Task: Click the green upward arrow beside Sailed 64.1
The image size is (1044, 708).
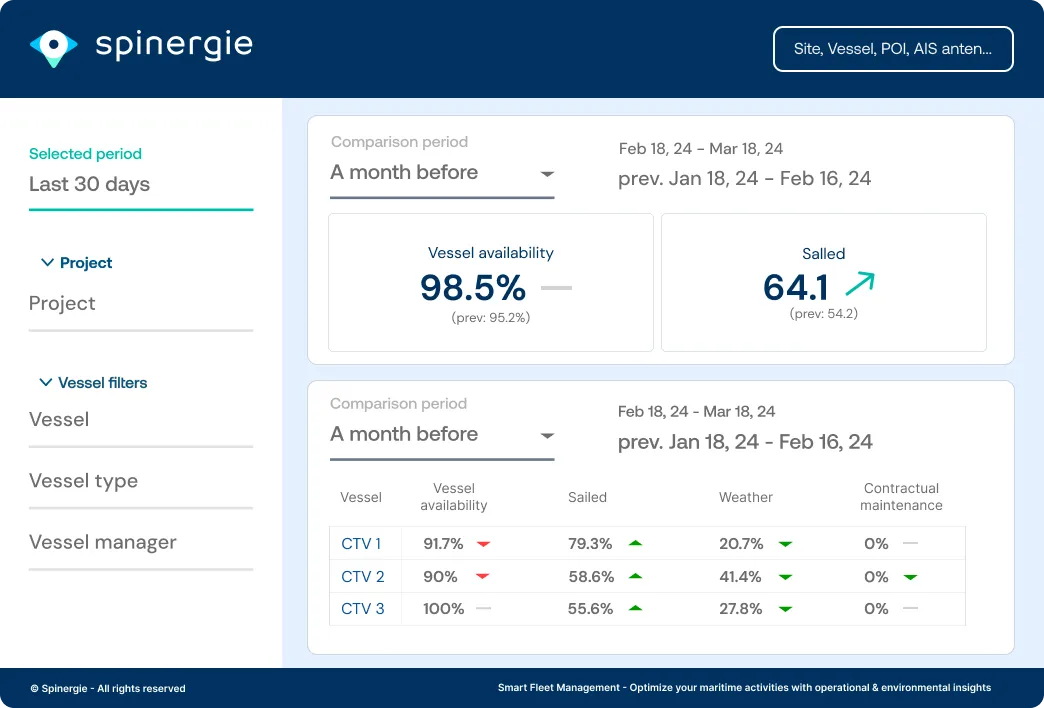Action: (859, 285)
